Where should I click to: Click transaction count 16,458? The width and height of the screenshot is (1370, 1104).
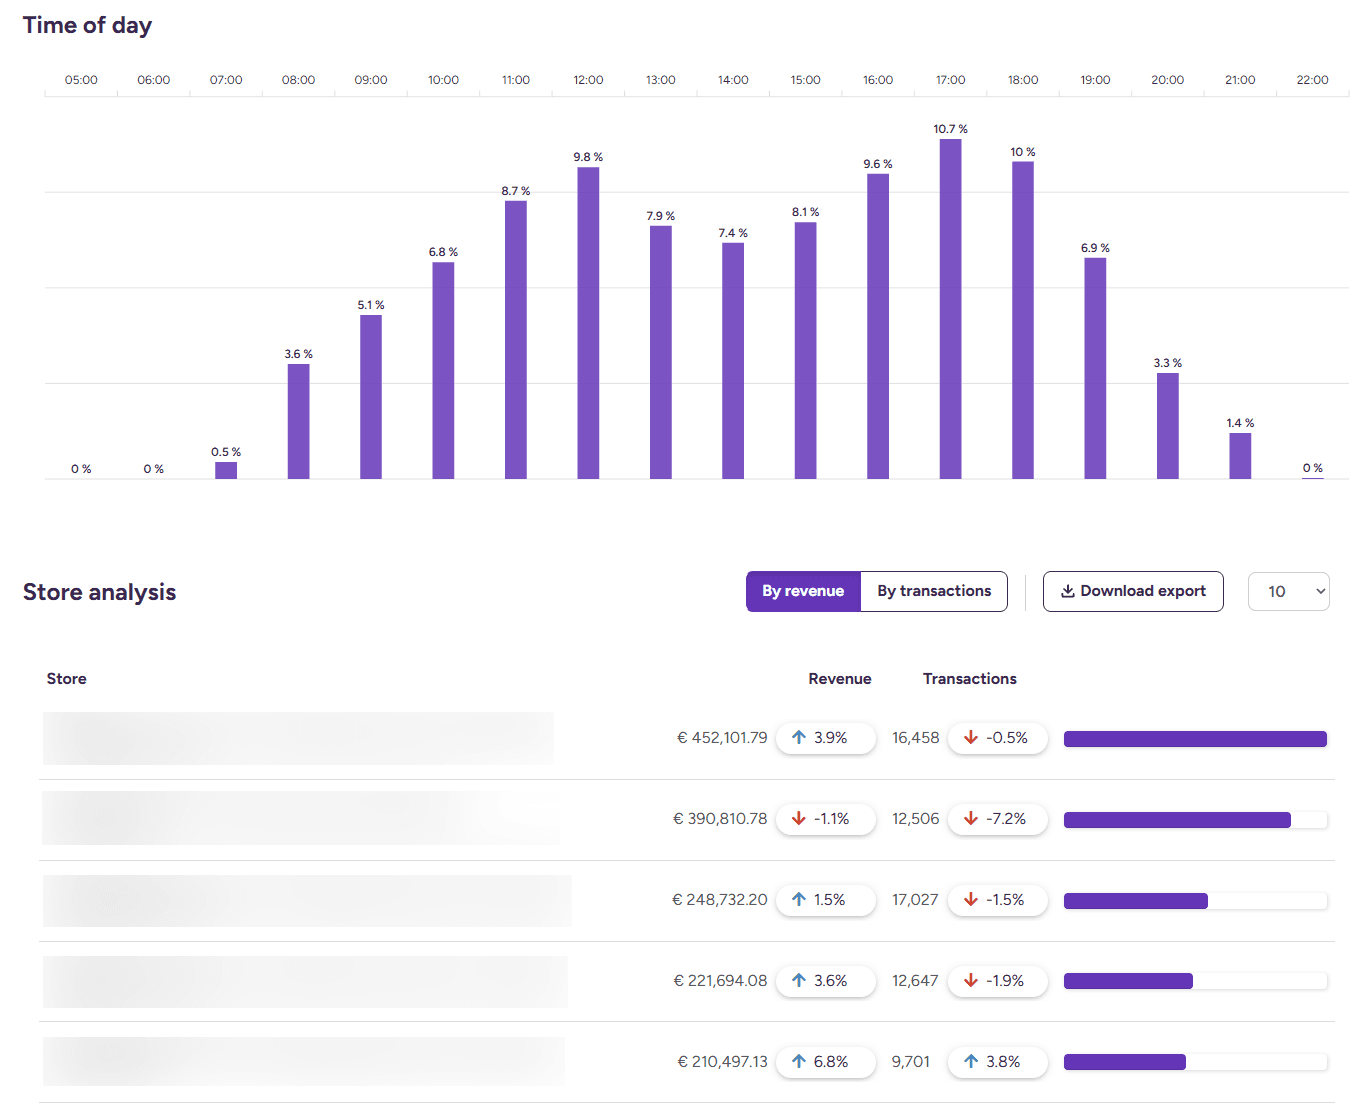916,738
